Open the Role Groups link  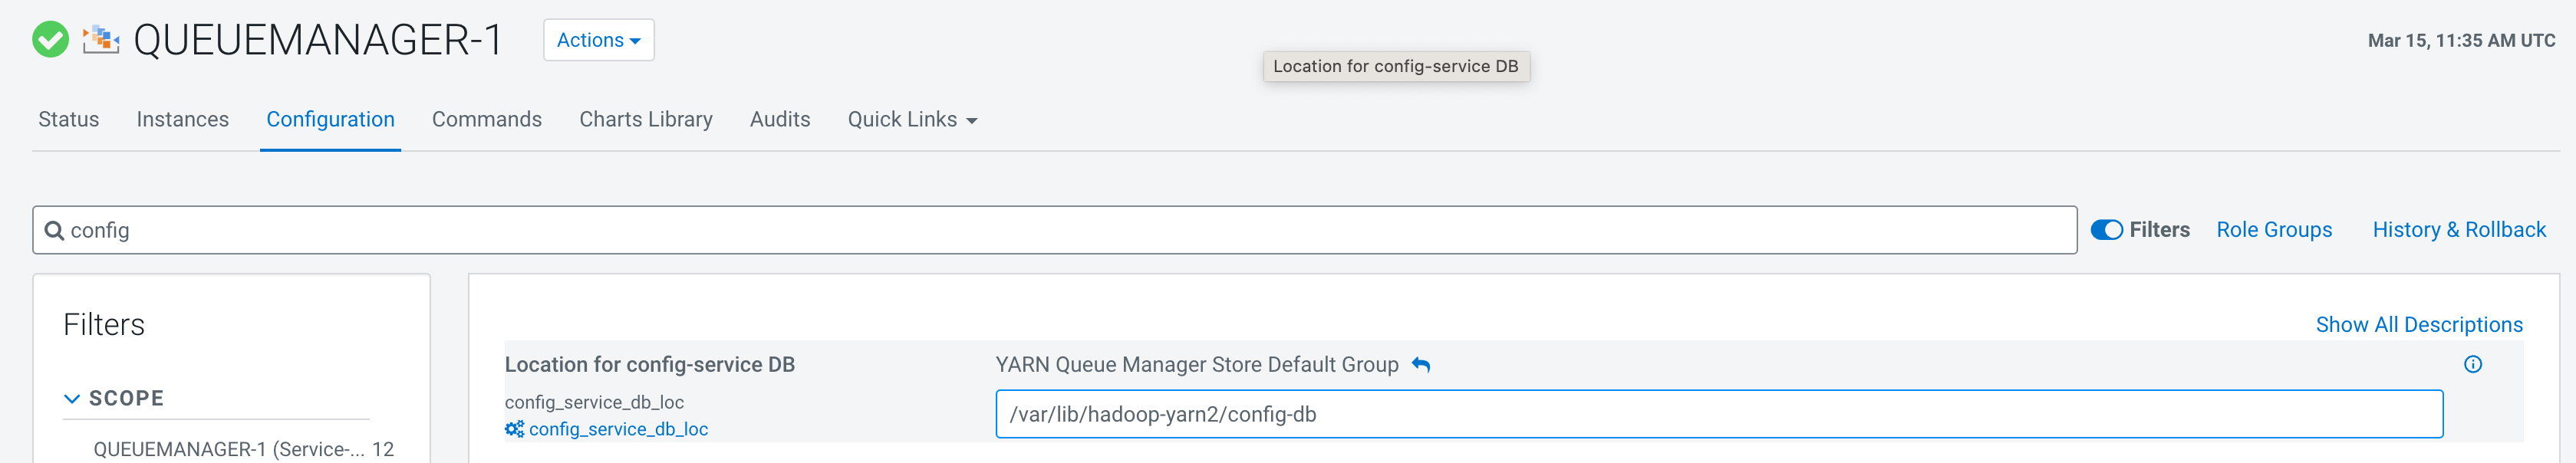coord(2273,230)
